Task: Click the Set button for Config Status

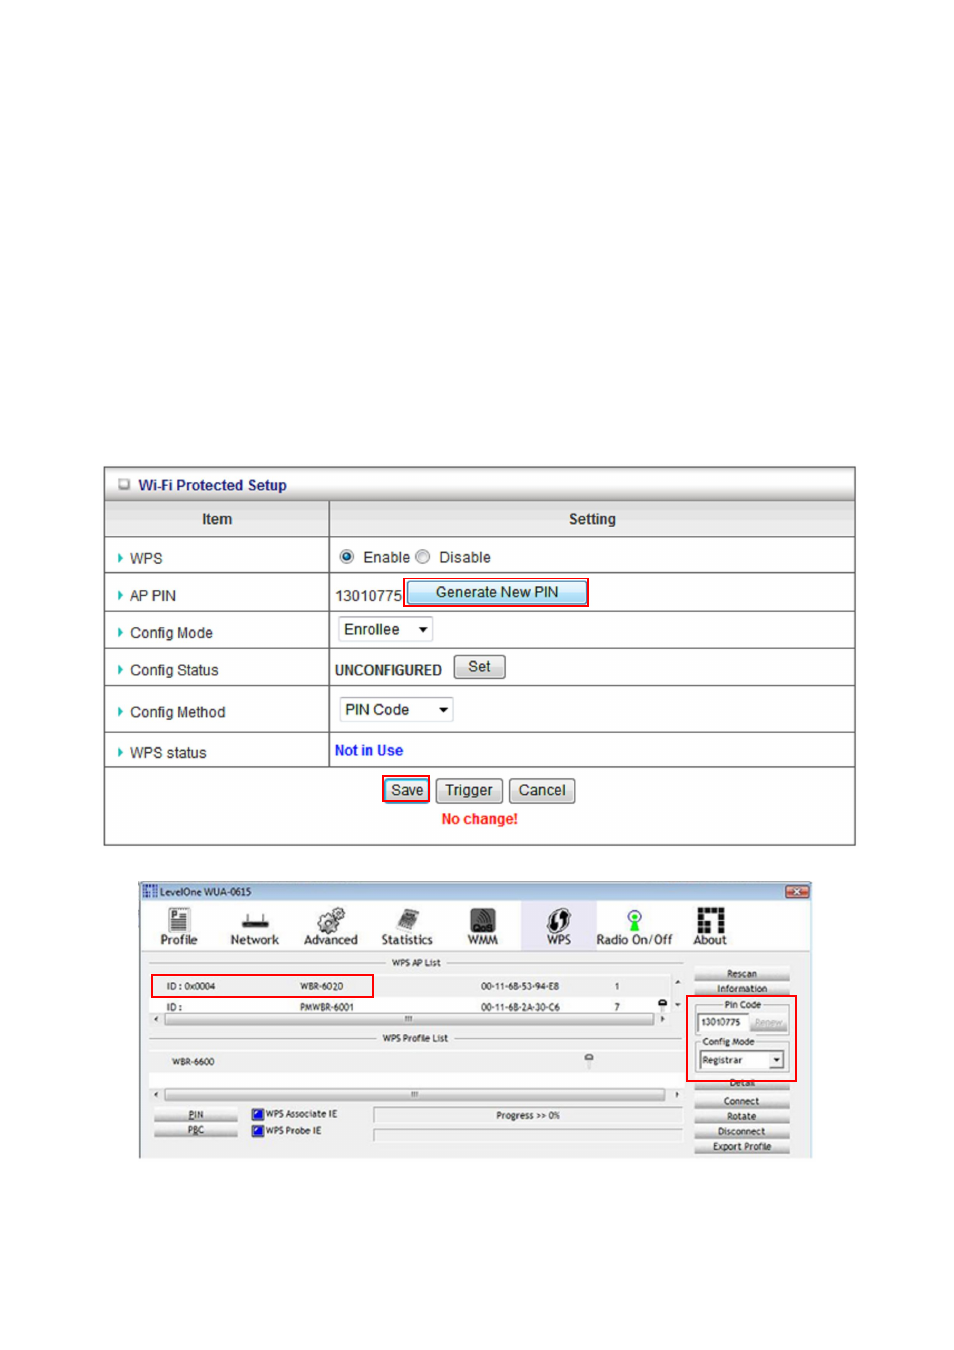Action: click(x=480, y=667)
